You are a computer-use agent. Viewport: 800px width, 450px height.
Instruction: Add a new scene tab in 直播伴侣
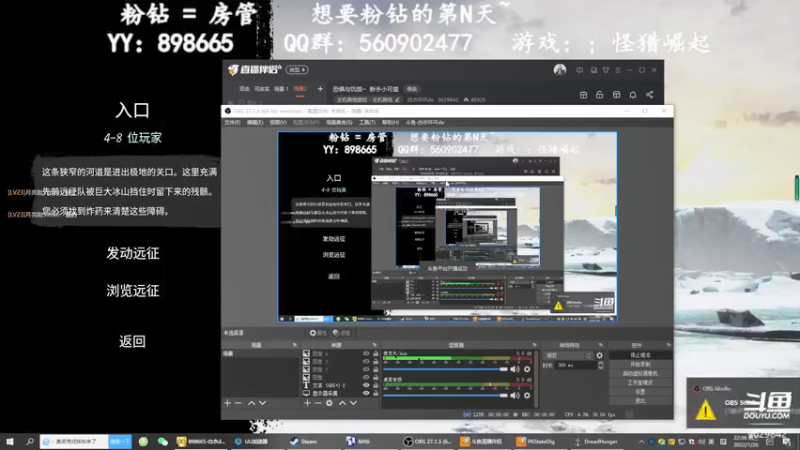pyautogui.click(x=320, y=89)
